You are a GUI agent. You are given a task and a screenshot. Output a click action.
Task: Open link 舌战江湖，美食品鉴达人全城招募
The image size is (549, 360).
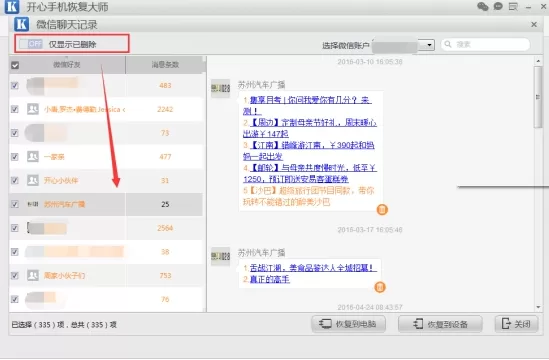(313, 268)
